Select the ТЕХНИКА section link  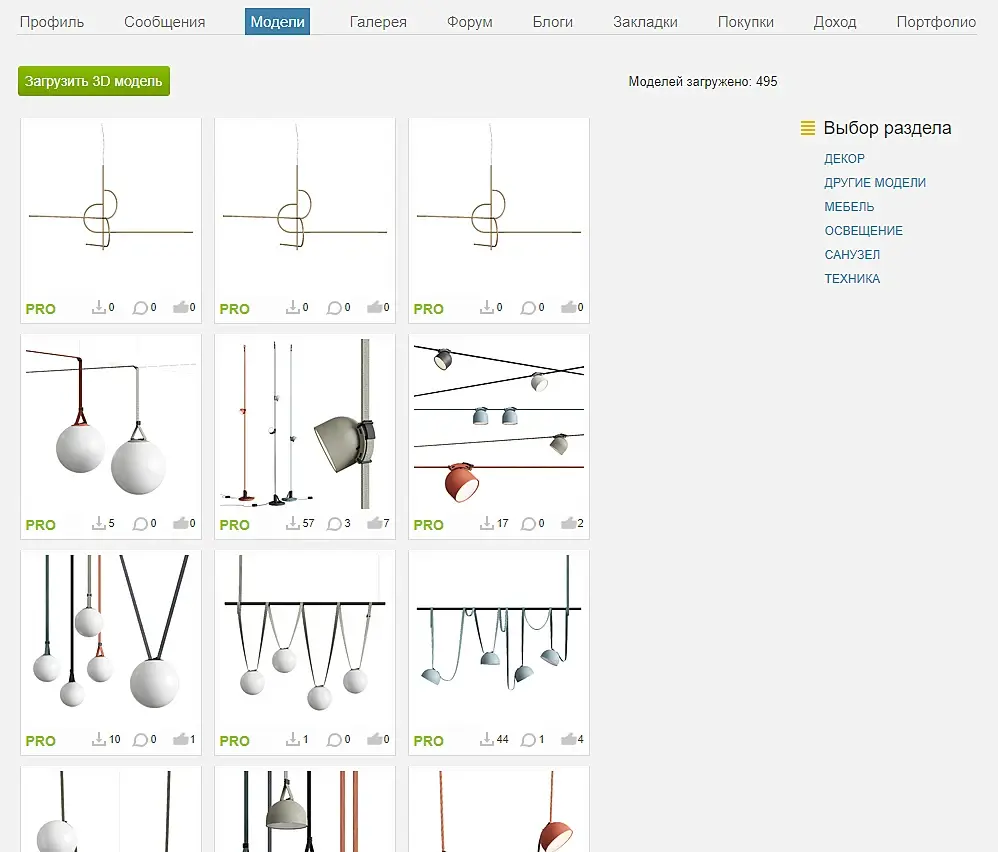(x=852, y=279)
